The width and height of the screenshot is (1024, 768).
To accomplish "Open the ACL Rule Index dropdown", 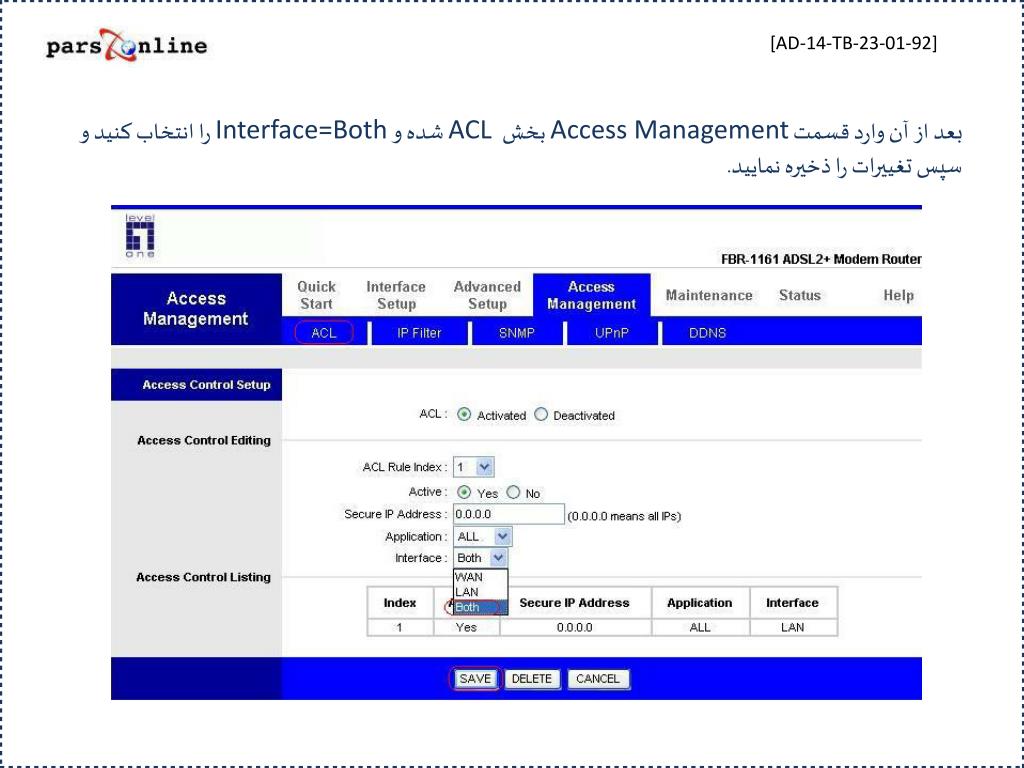I will click(473, 467).
